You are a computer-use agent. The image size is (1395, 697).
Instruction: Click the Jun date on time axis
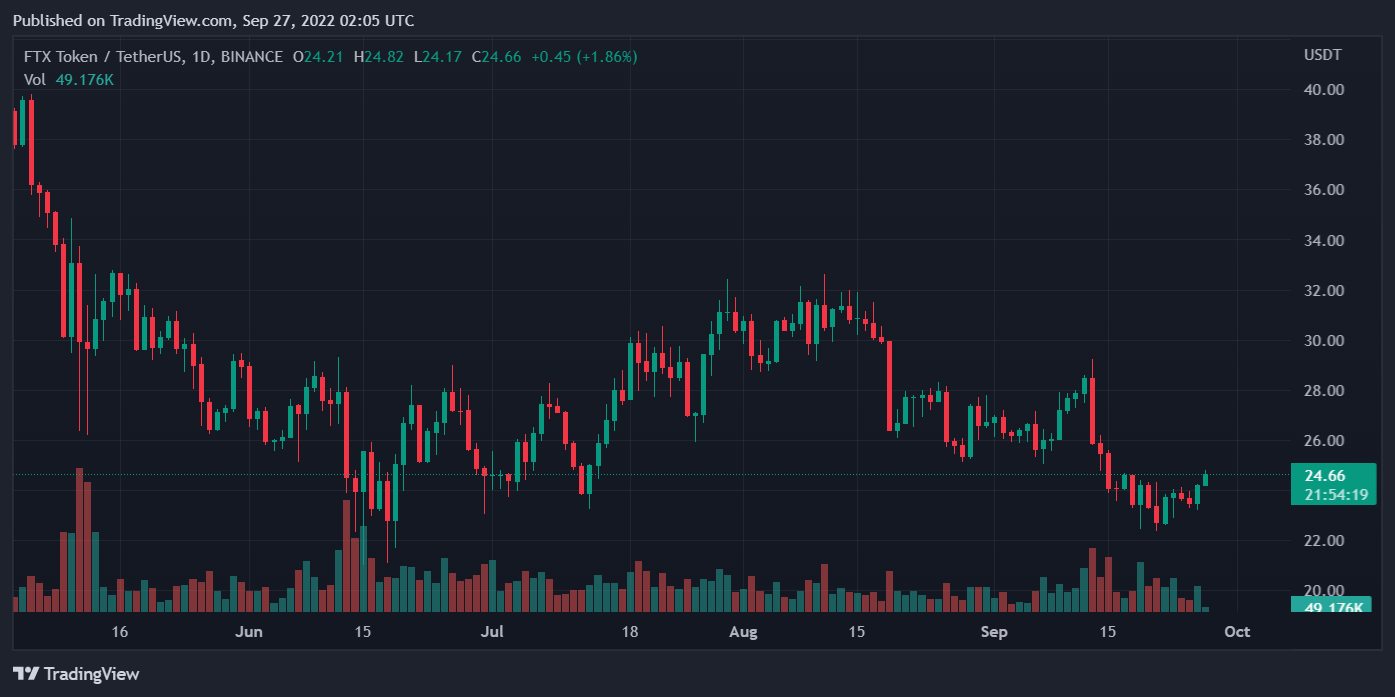pyautogui.click(x=247, y=632)
